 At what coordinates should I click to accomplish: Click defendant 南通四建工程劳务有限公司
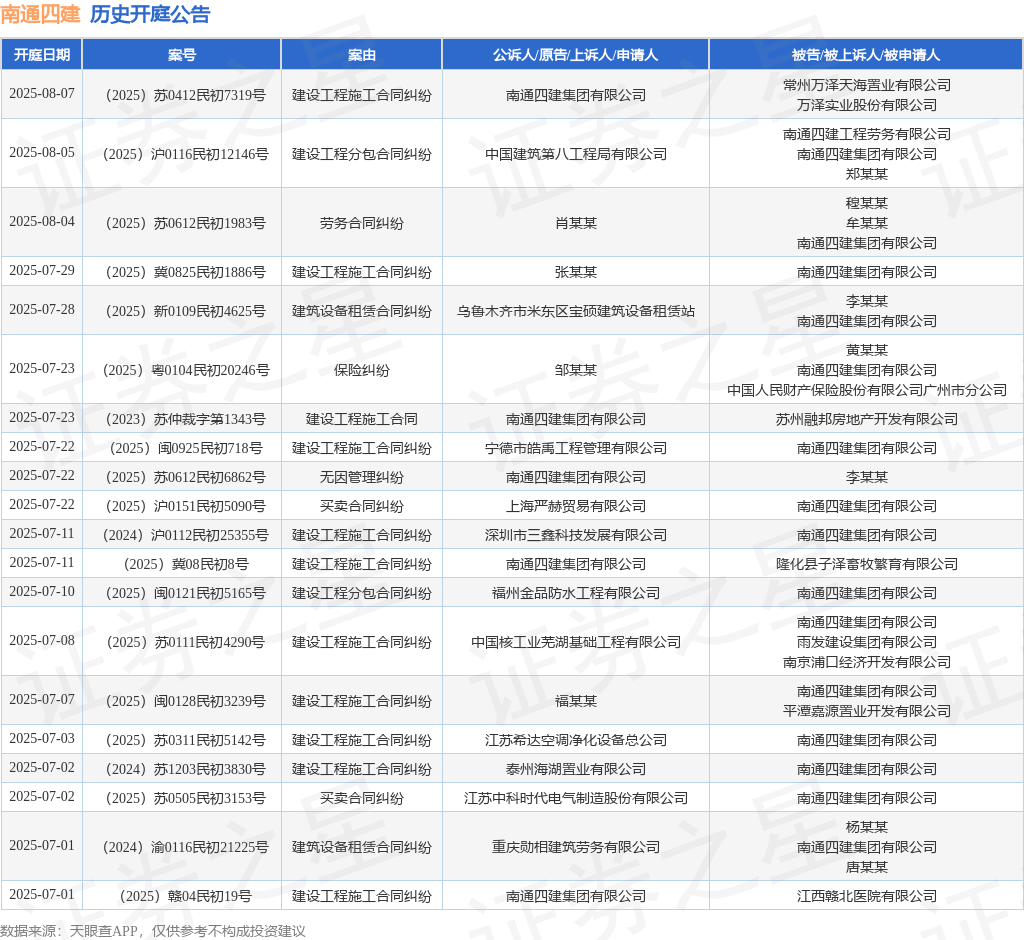[x=867, y=135]
